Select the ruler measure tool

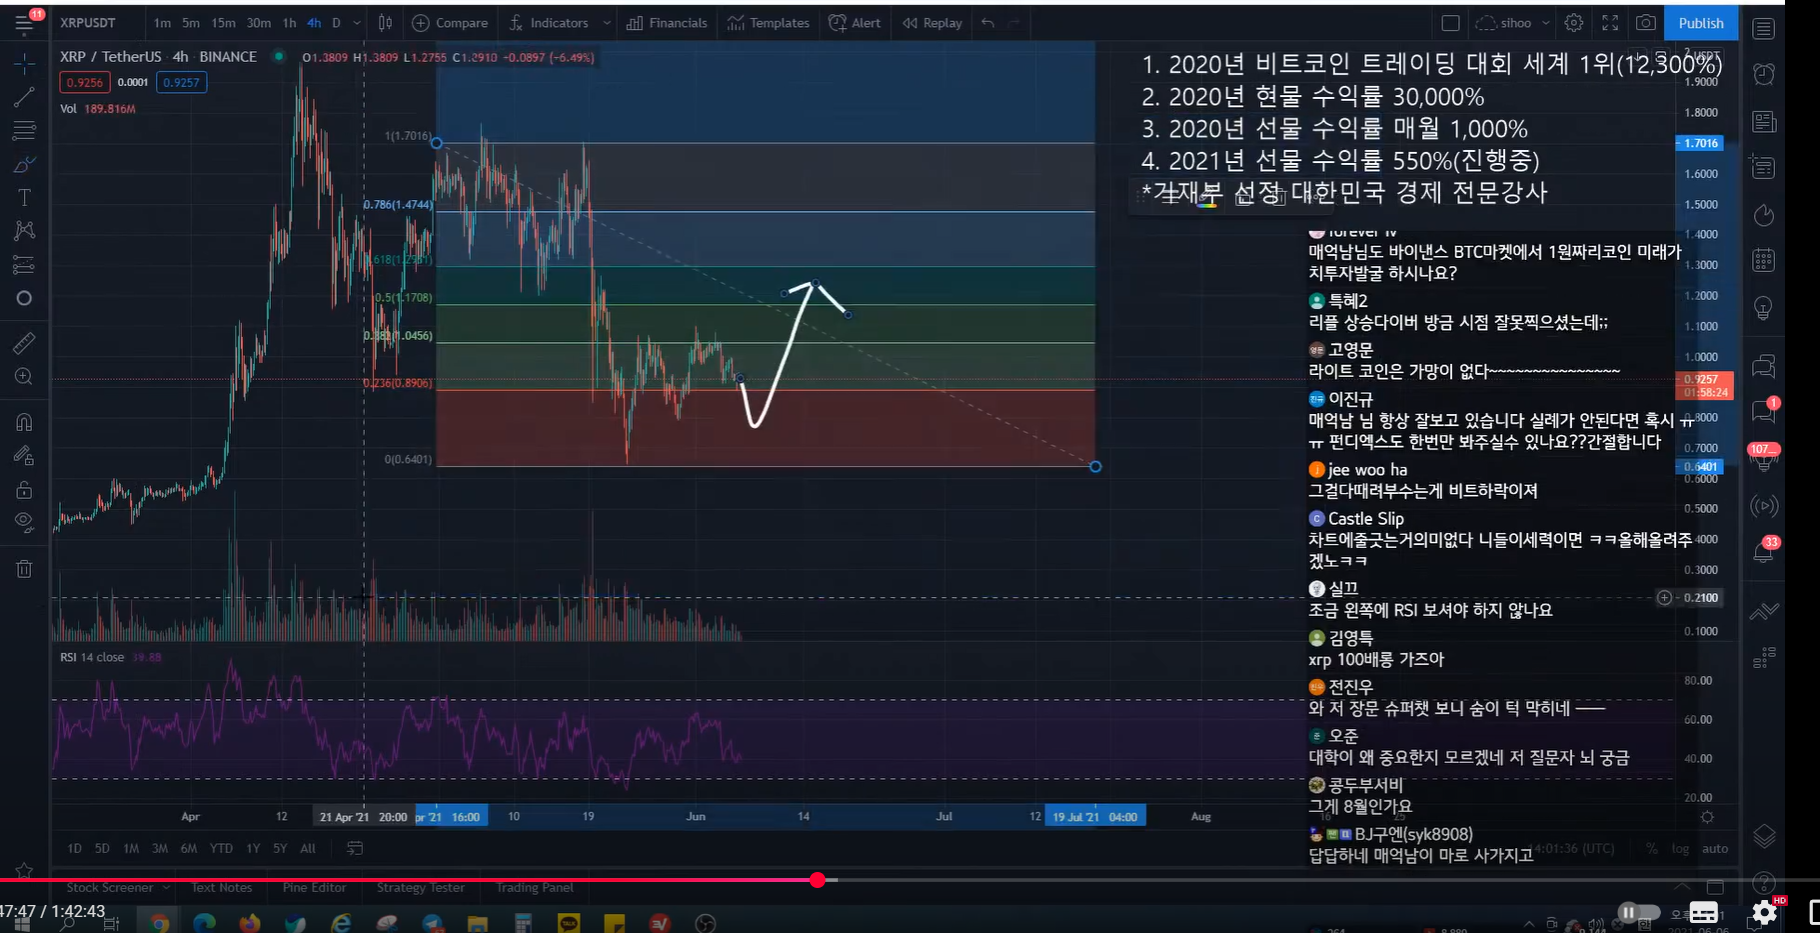point(24,343)
